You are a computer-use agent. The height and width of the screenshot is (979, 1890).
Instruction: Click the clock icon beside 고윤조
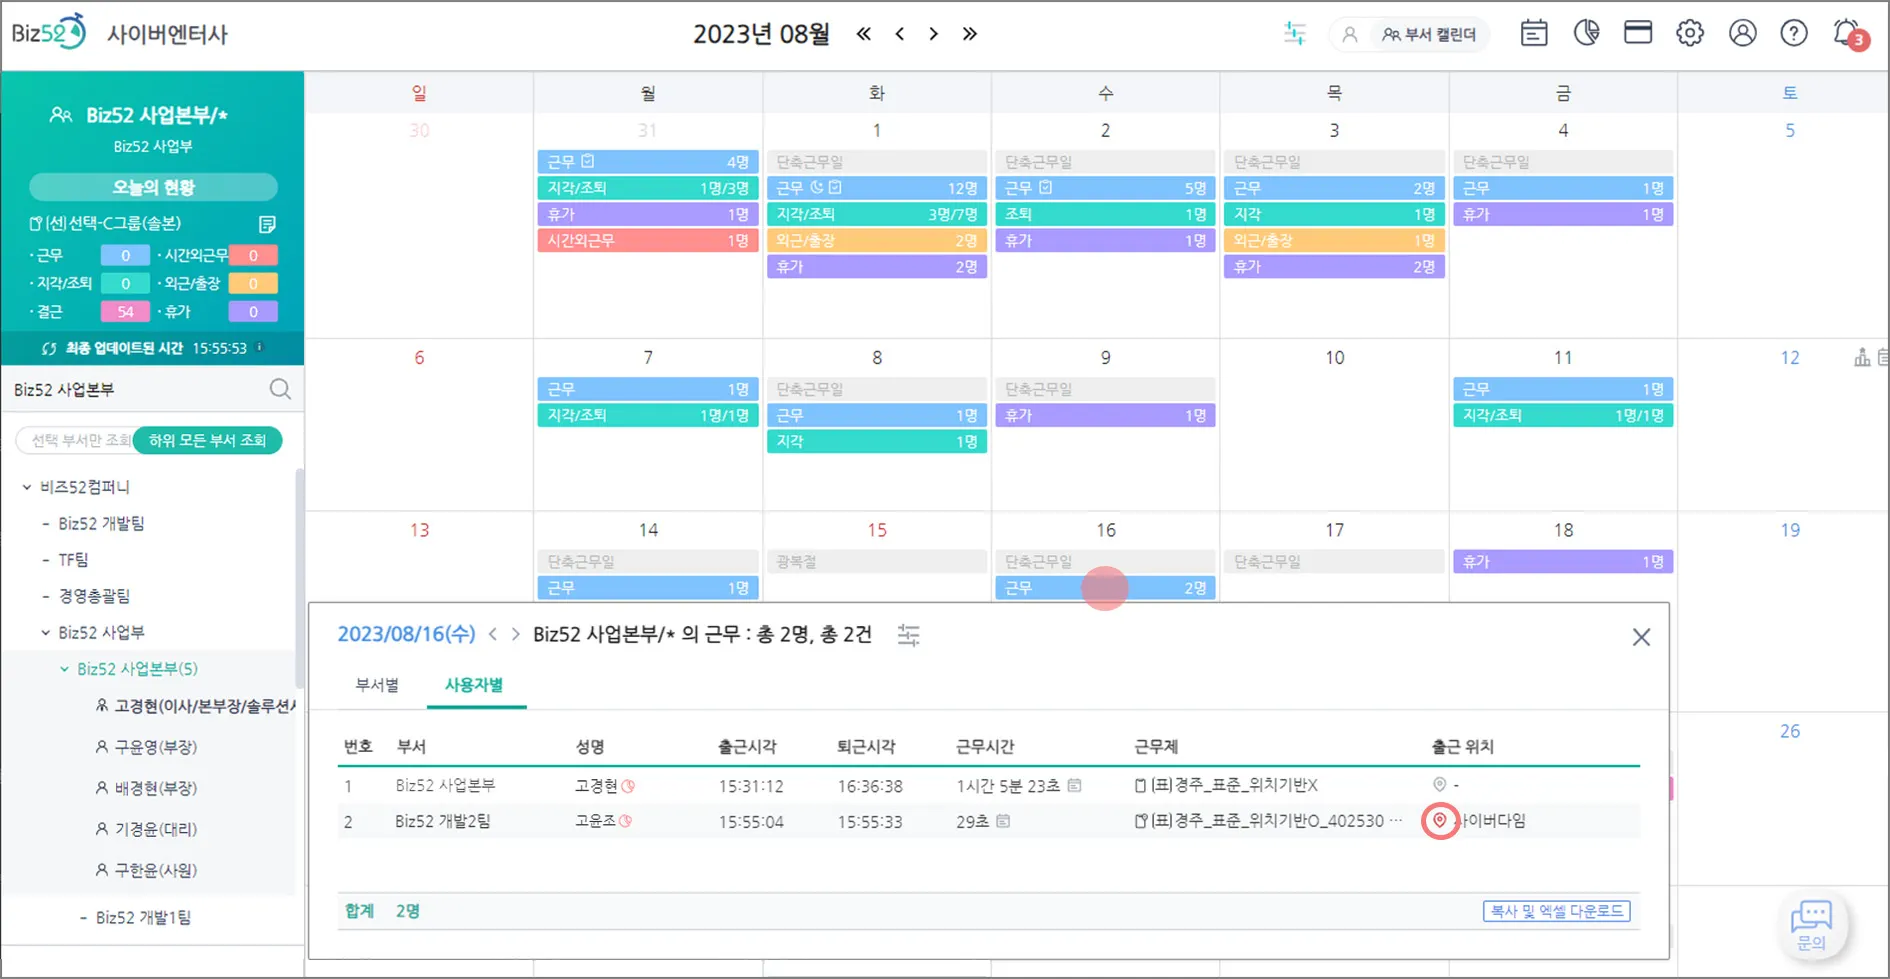[x=625, y=822]
